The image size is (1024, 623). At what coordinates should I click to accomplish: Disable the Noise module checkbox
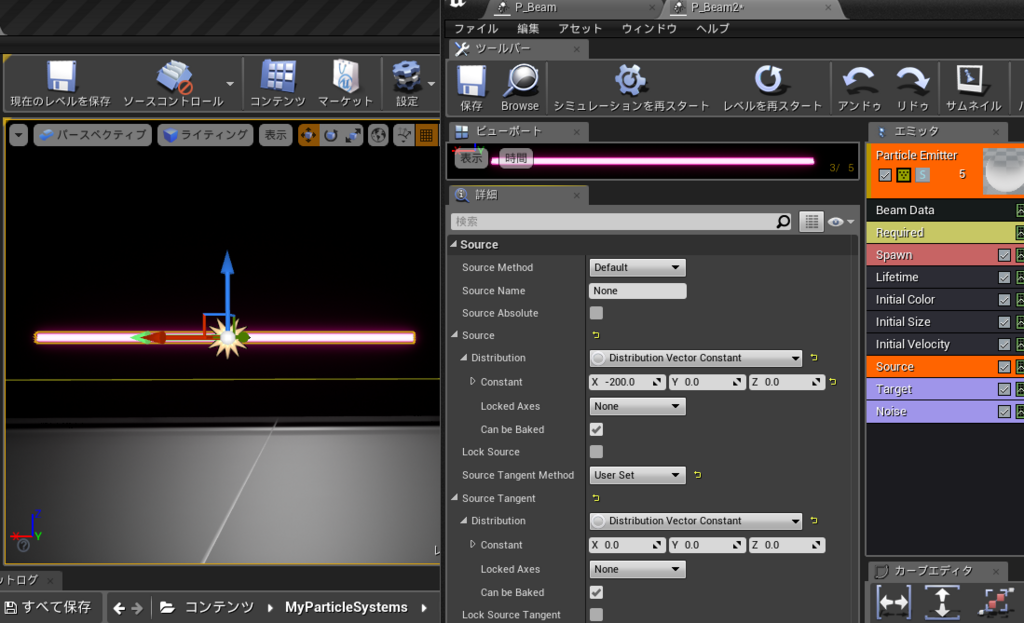1004,411
